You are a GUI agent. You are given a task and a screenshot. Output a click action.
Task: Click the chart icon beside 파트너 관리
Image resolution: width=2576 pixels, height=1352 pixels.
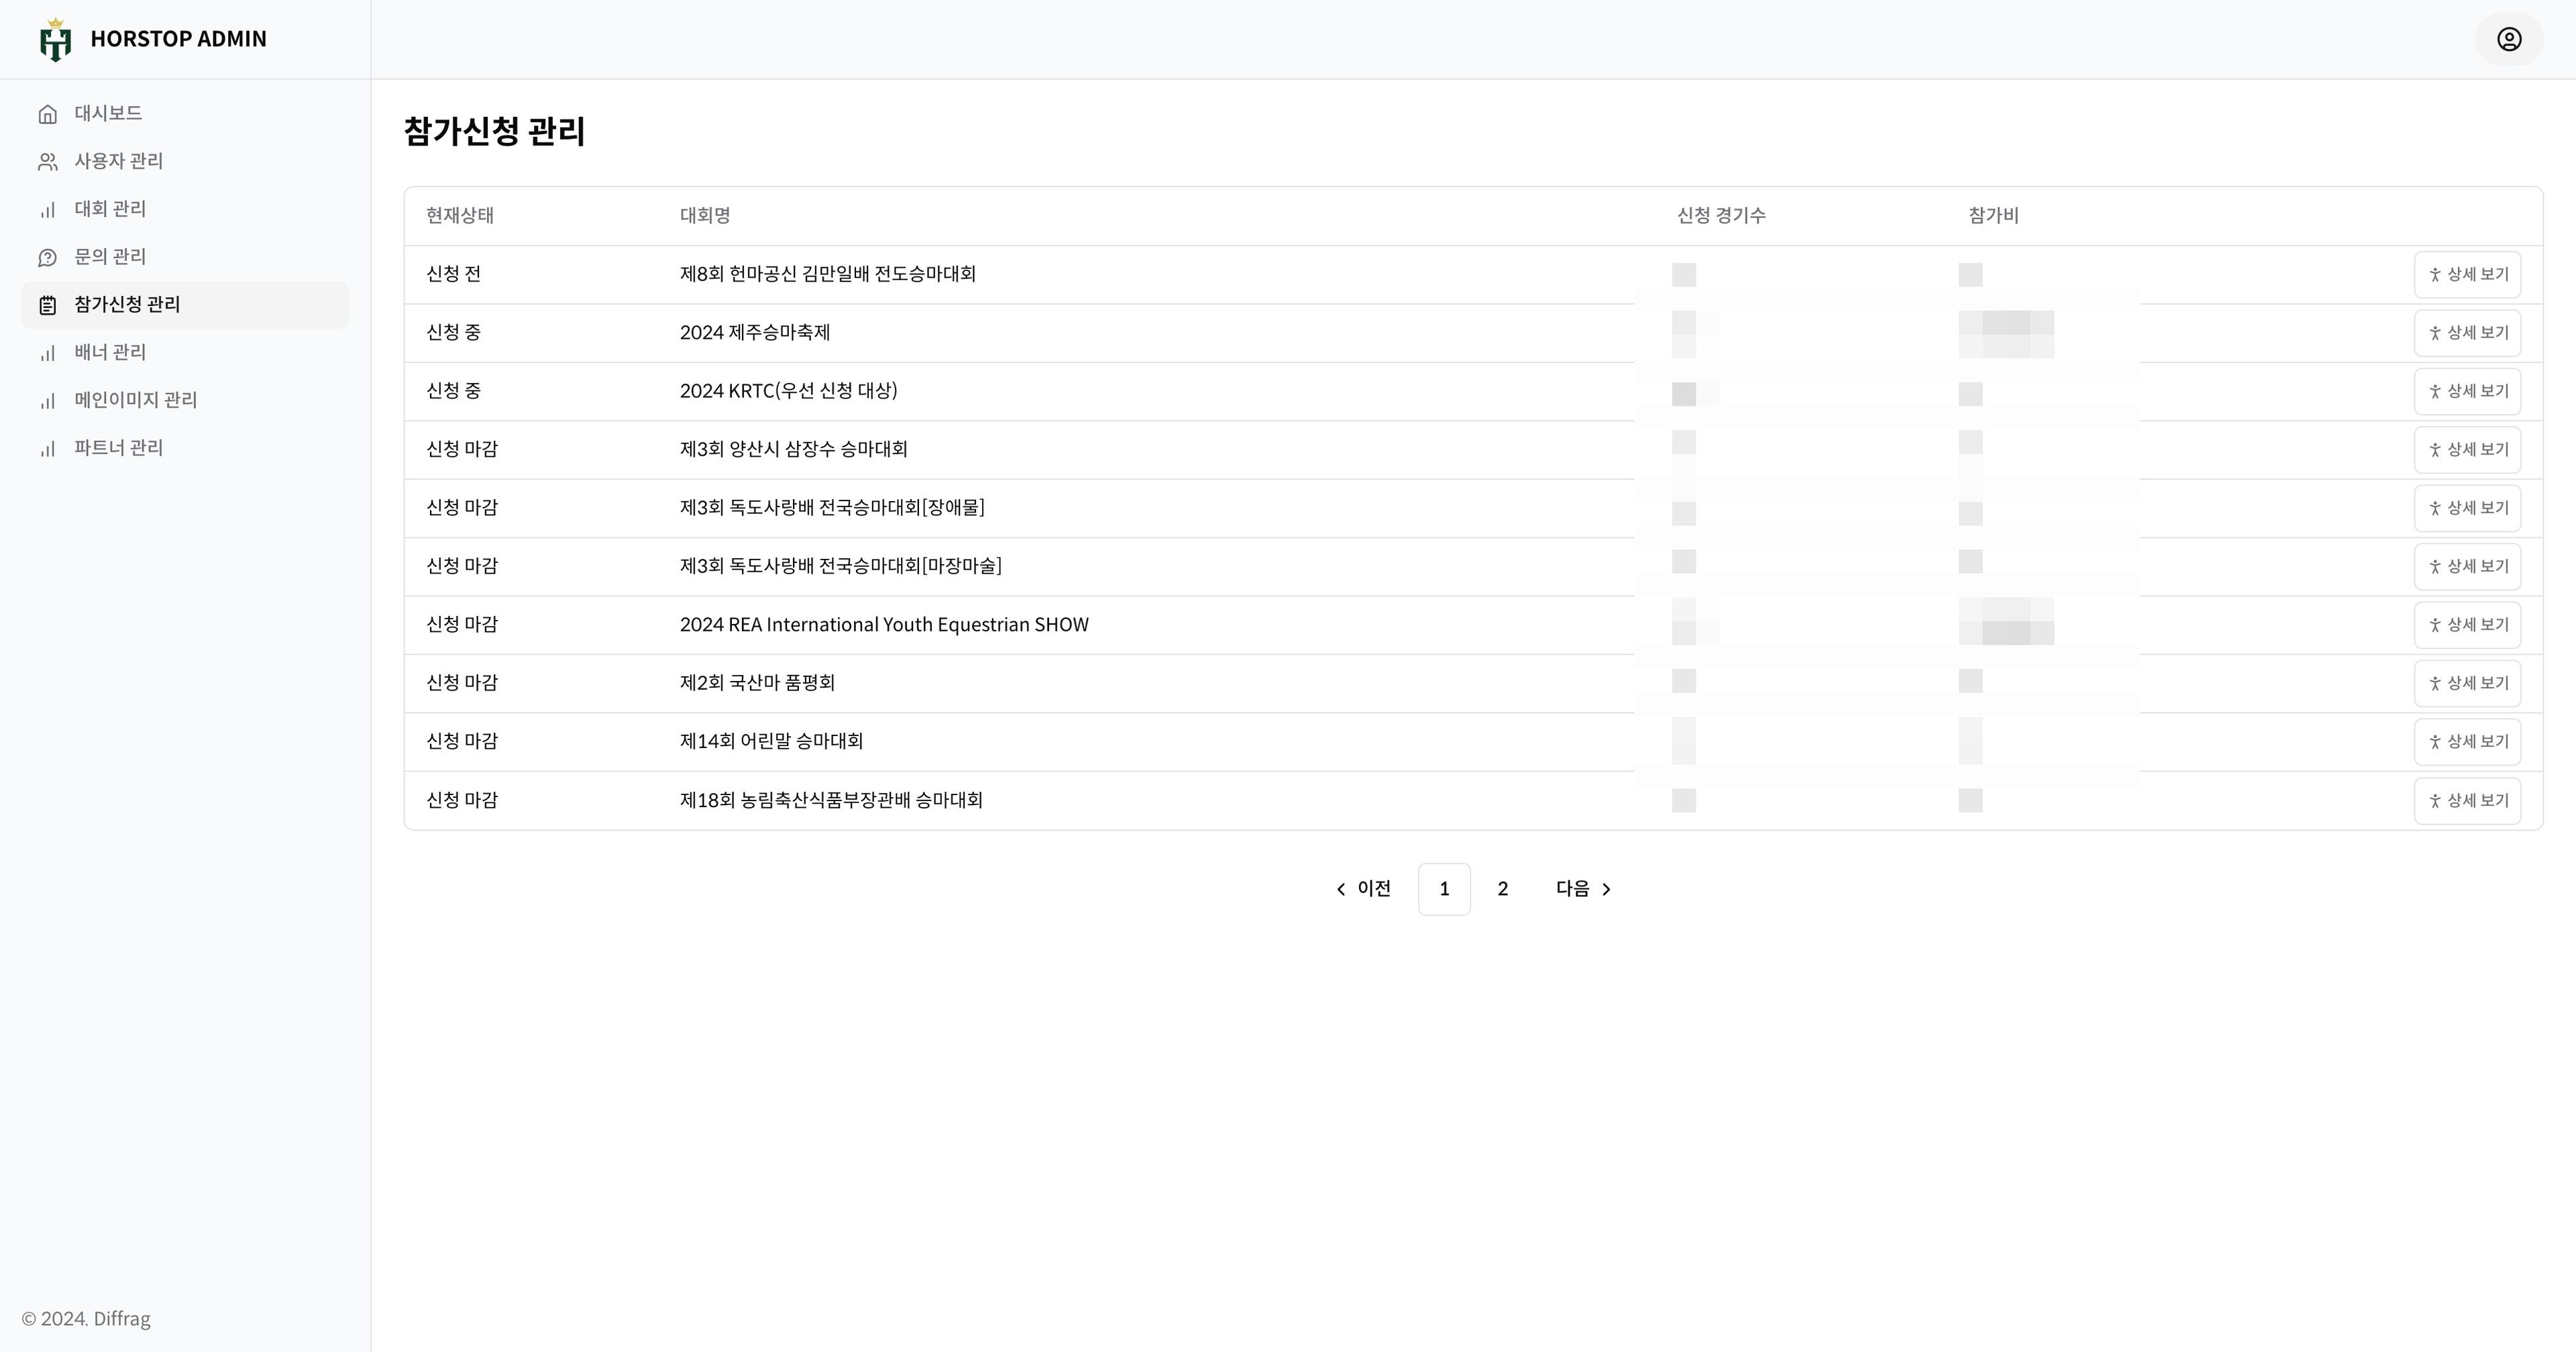coord(47,449)
